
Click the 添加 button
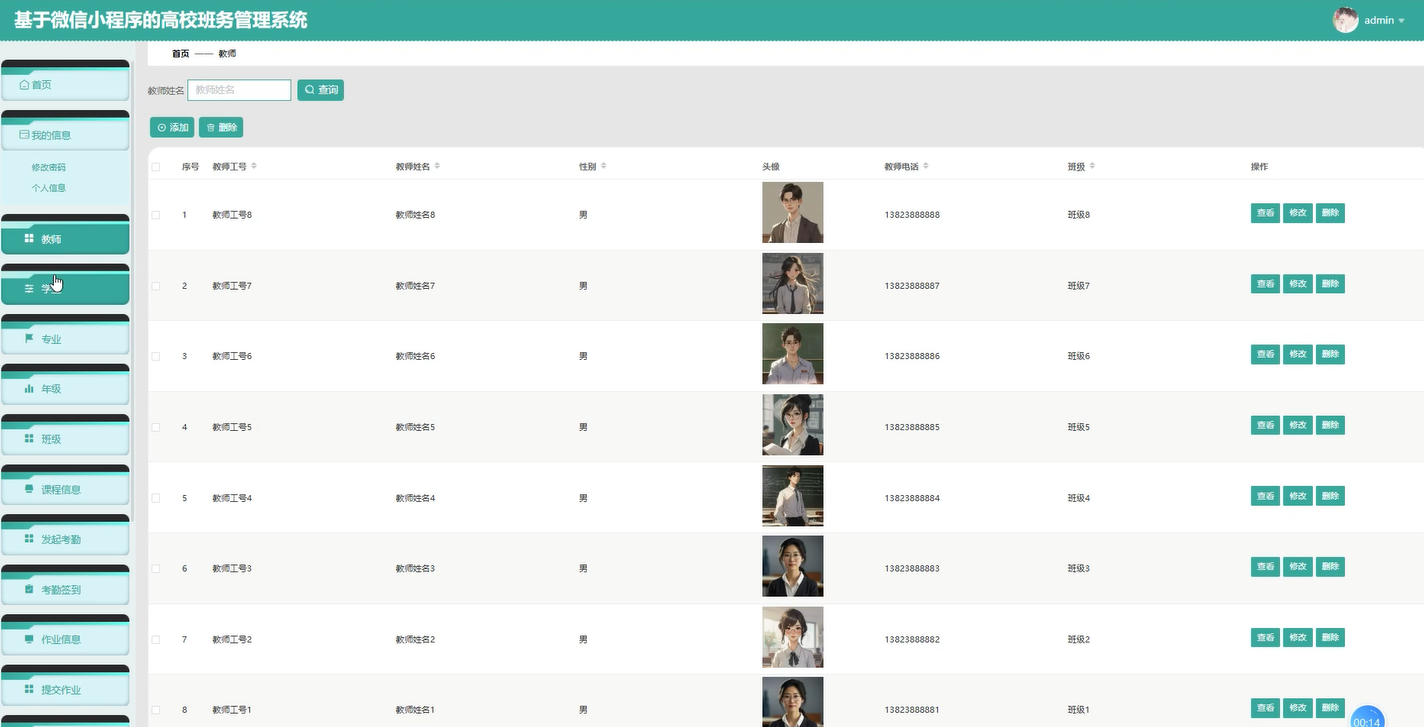pos(172,127)
